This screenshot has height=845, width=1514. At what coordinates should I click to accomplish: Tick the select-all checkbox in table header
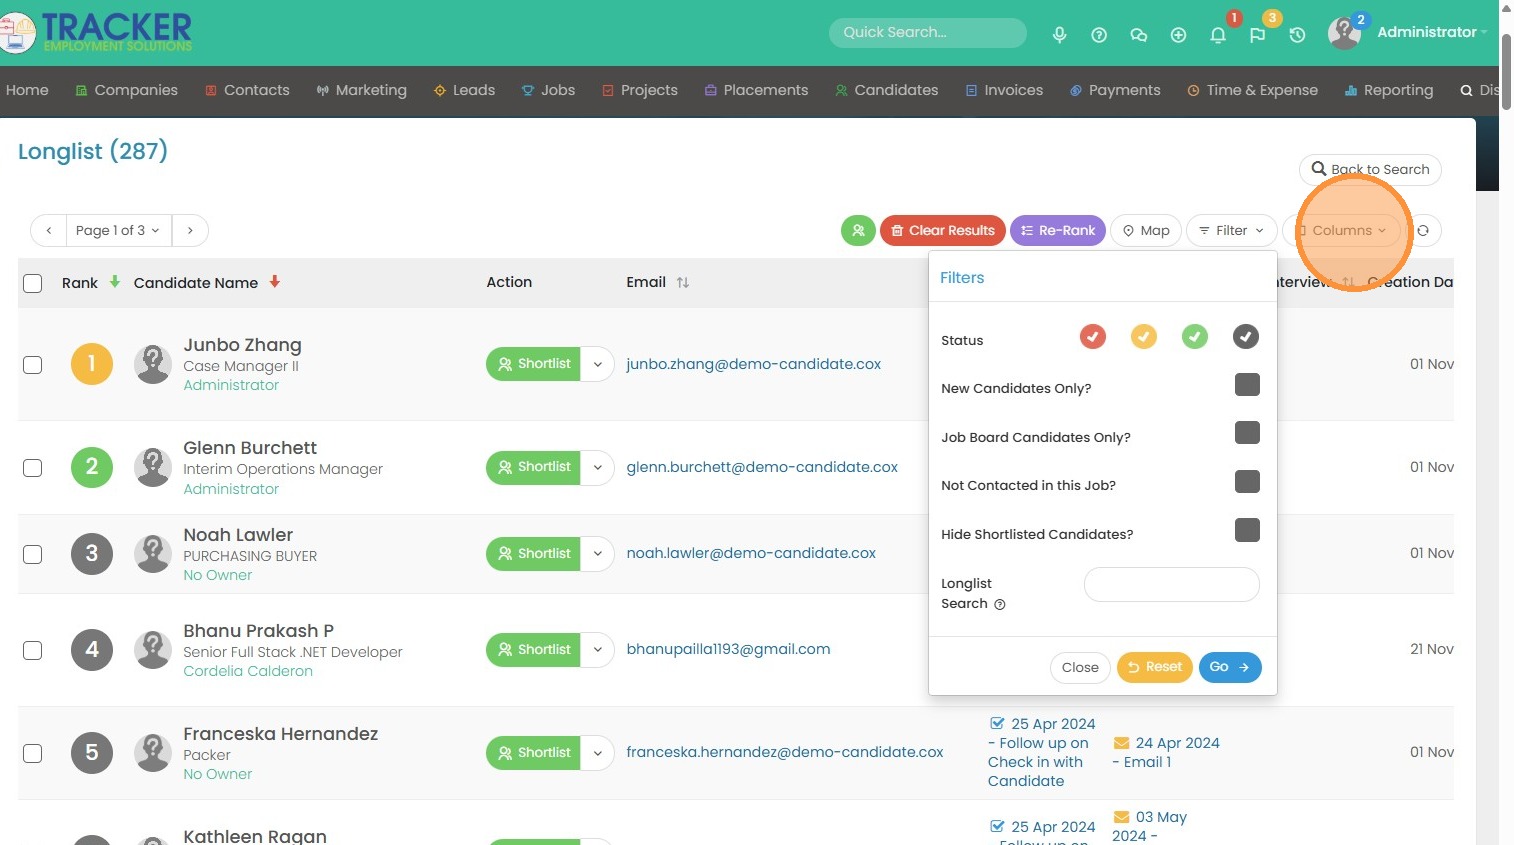pyautogui.click(x=33, y=283)
